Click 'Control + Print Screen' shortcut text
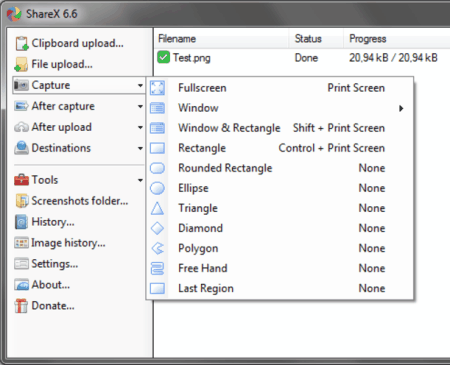Viewport: 450px width, 365px height. tap(332, 148)
